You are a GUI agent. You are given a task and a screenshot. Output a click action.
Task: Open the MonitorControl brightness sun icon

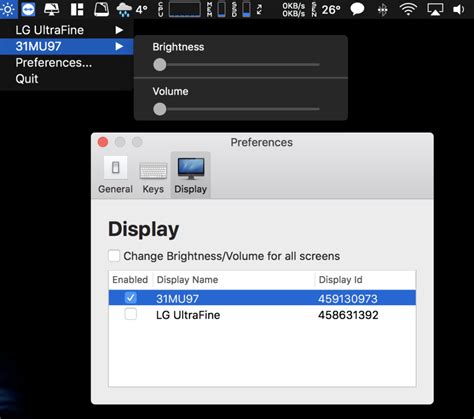point(8,9)
